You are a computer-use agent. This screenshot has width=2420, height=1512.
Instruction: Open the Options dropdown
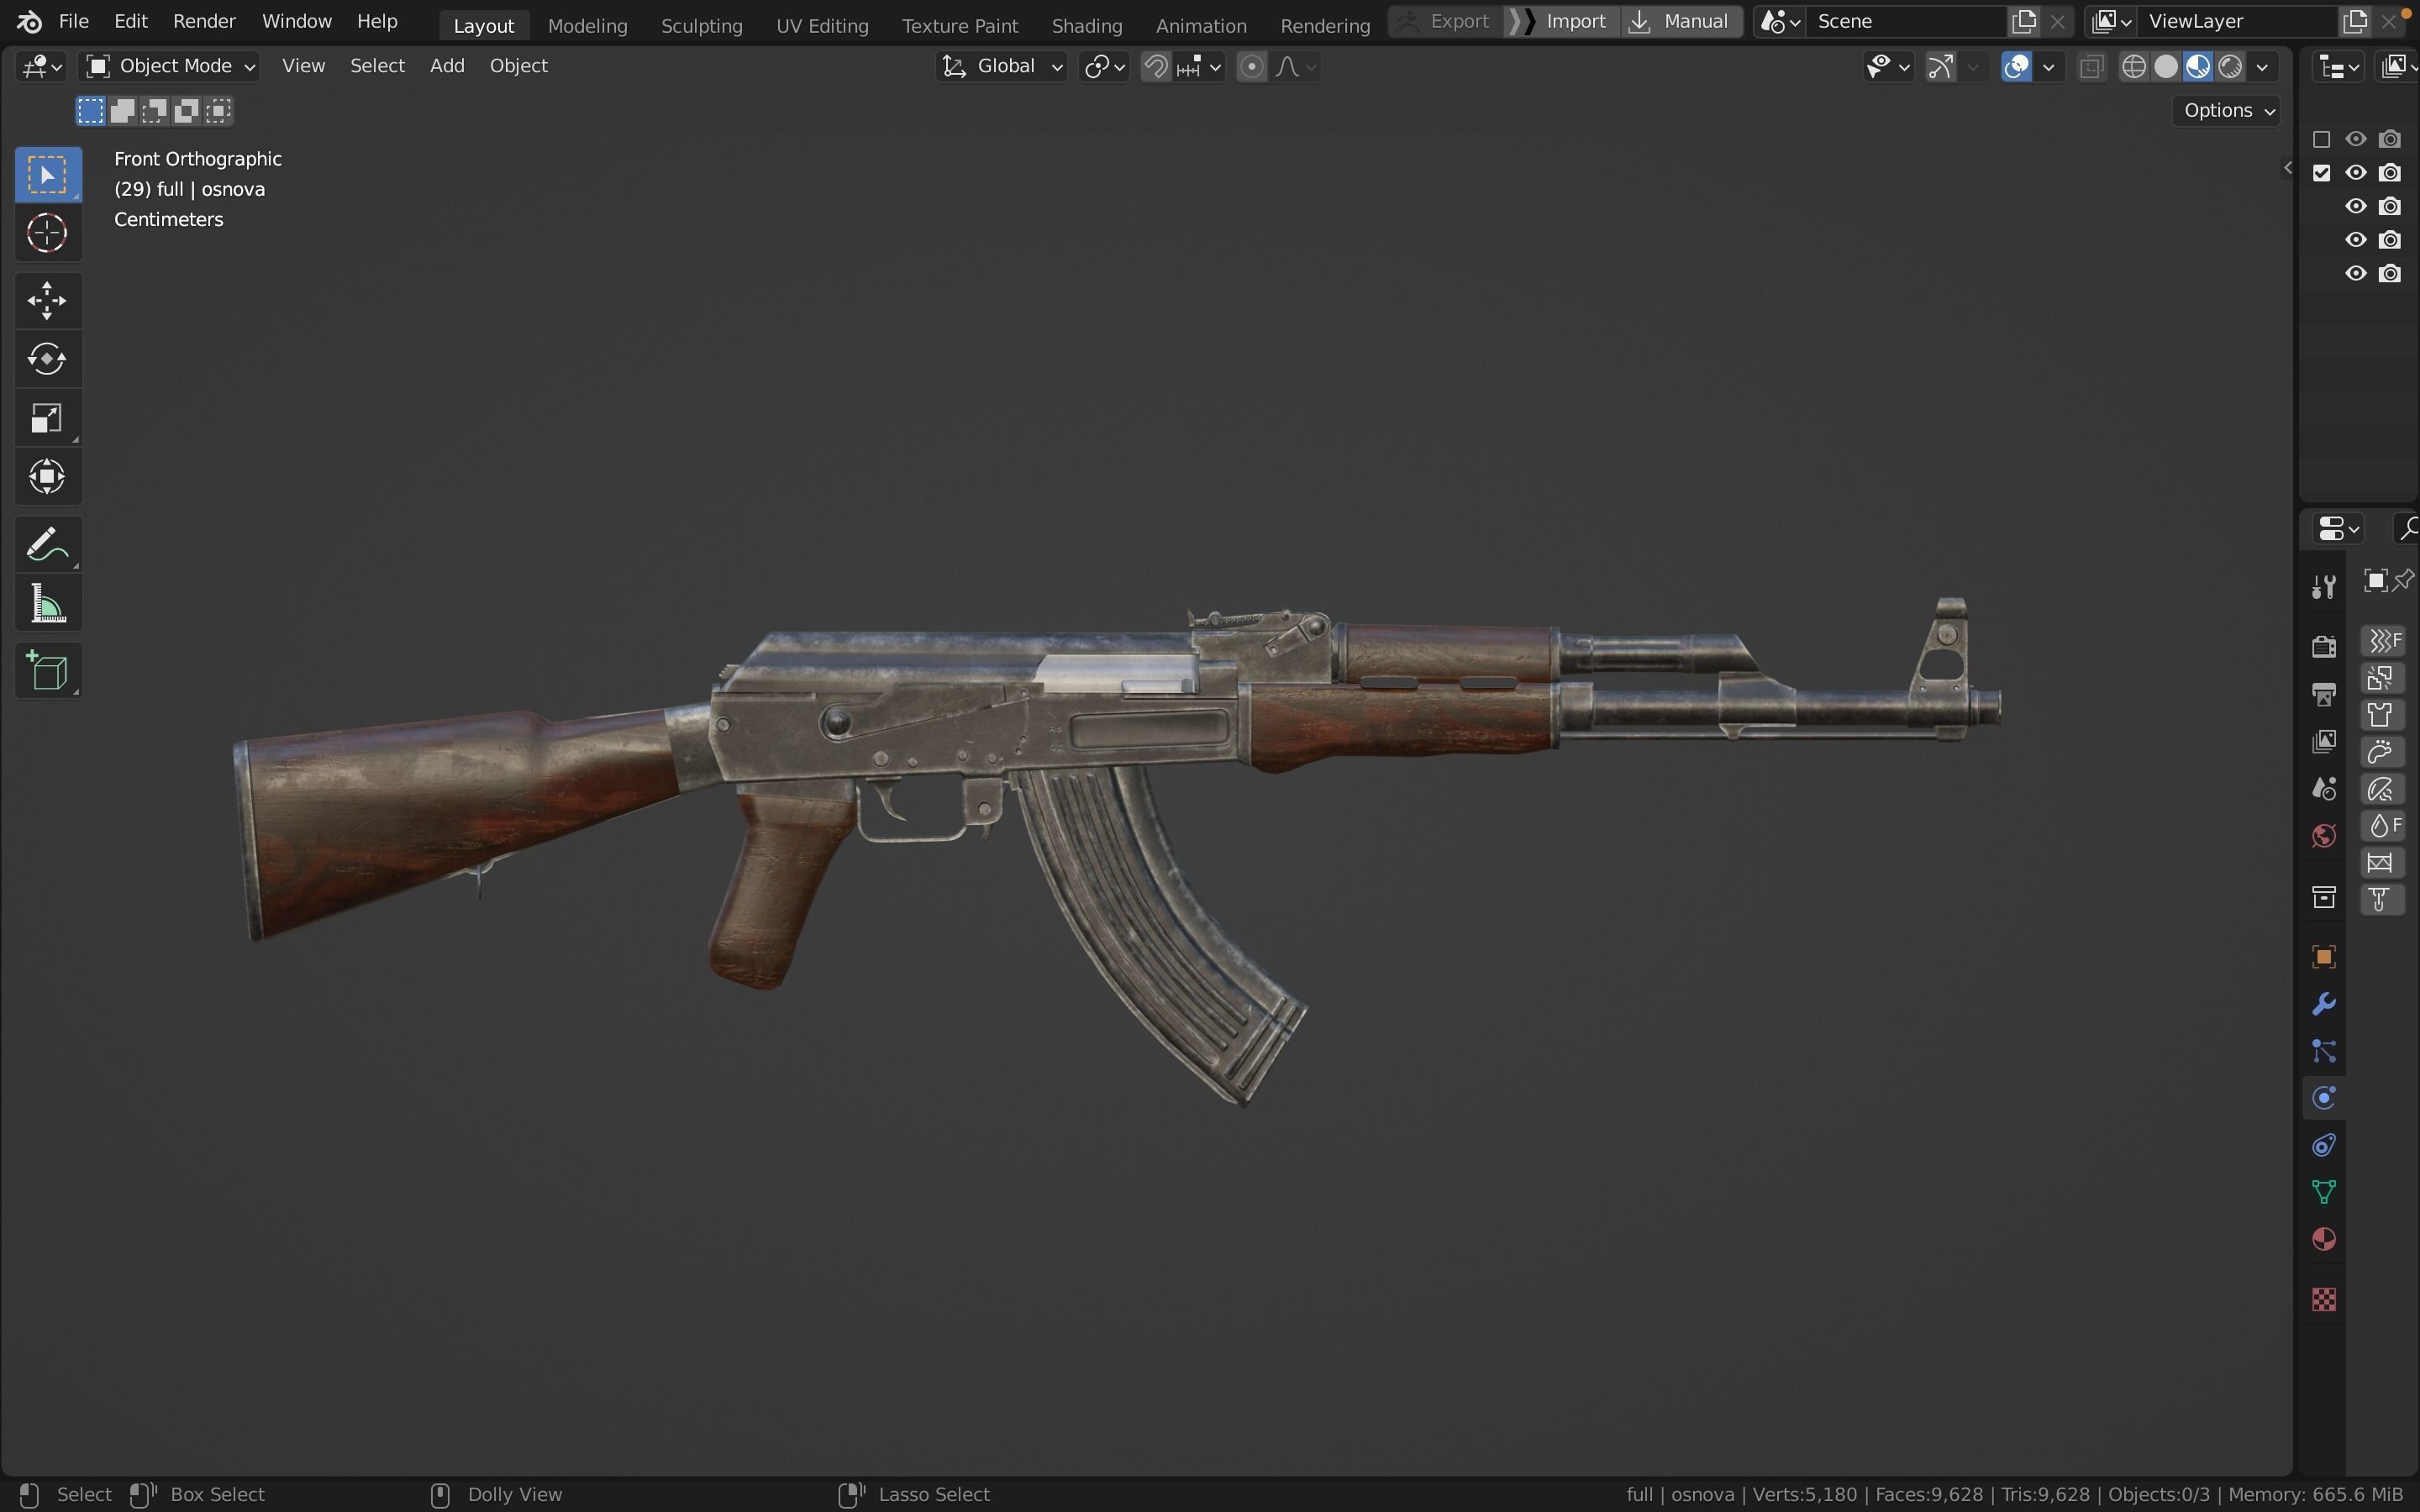tap(2226, 110)
